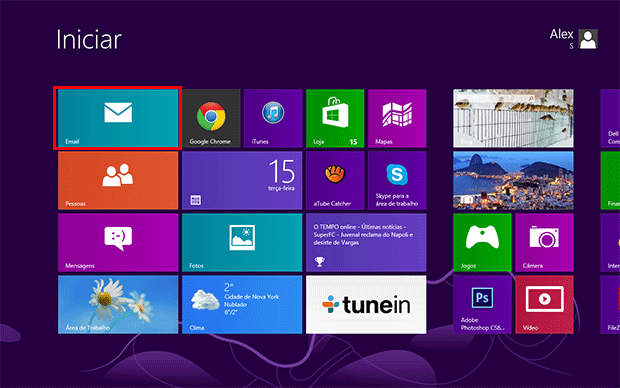Open the Clima weather tile
The width and height of the screenshot is (620, 388).
[x=242, y=305]
